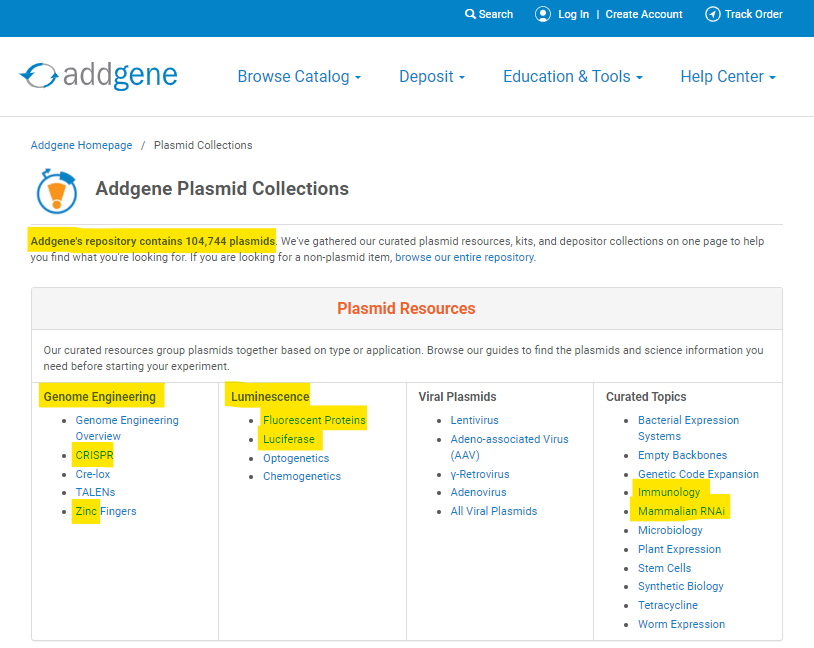Click the Viral Plasmids column heading
Viewport: 814px width, 648px height.
click(457, 397)
